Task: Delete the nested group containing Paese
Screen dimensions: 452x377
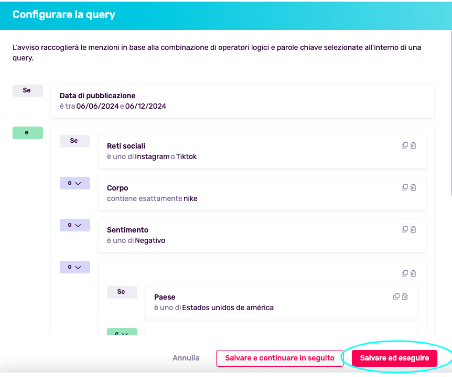Action: coord(413,273)
